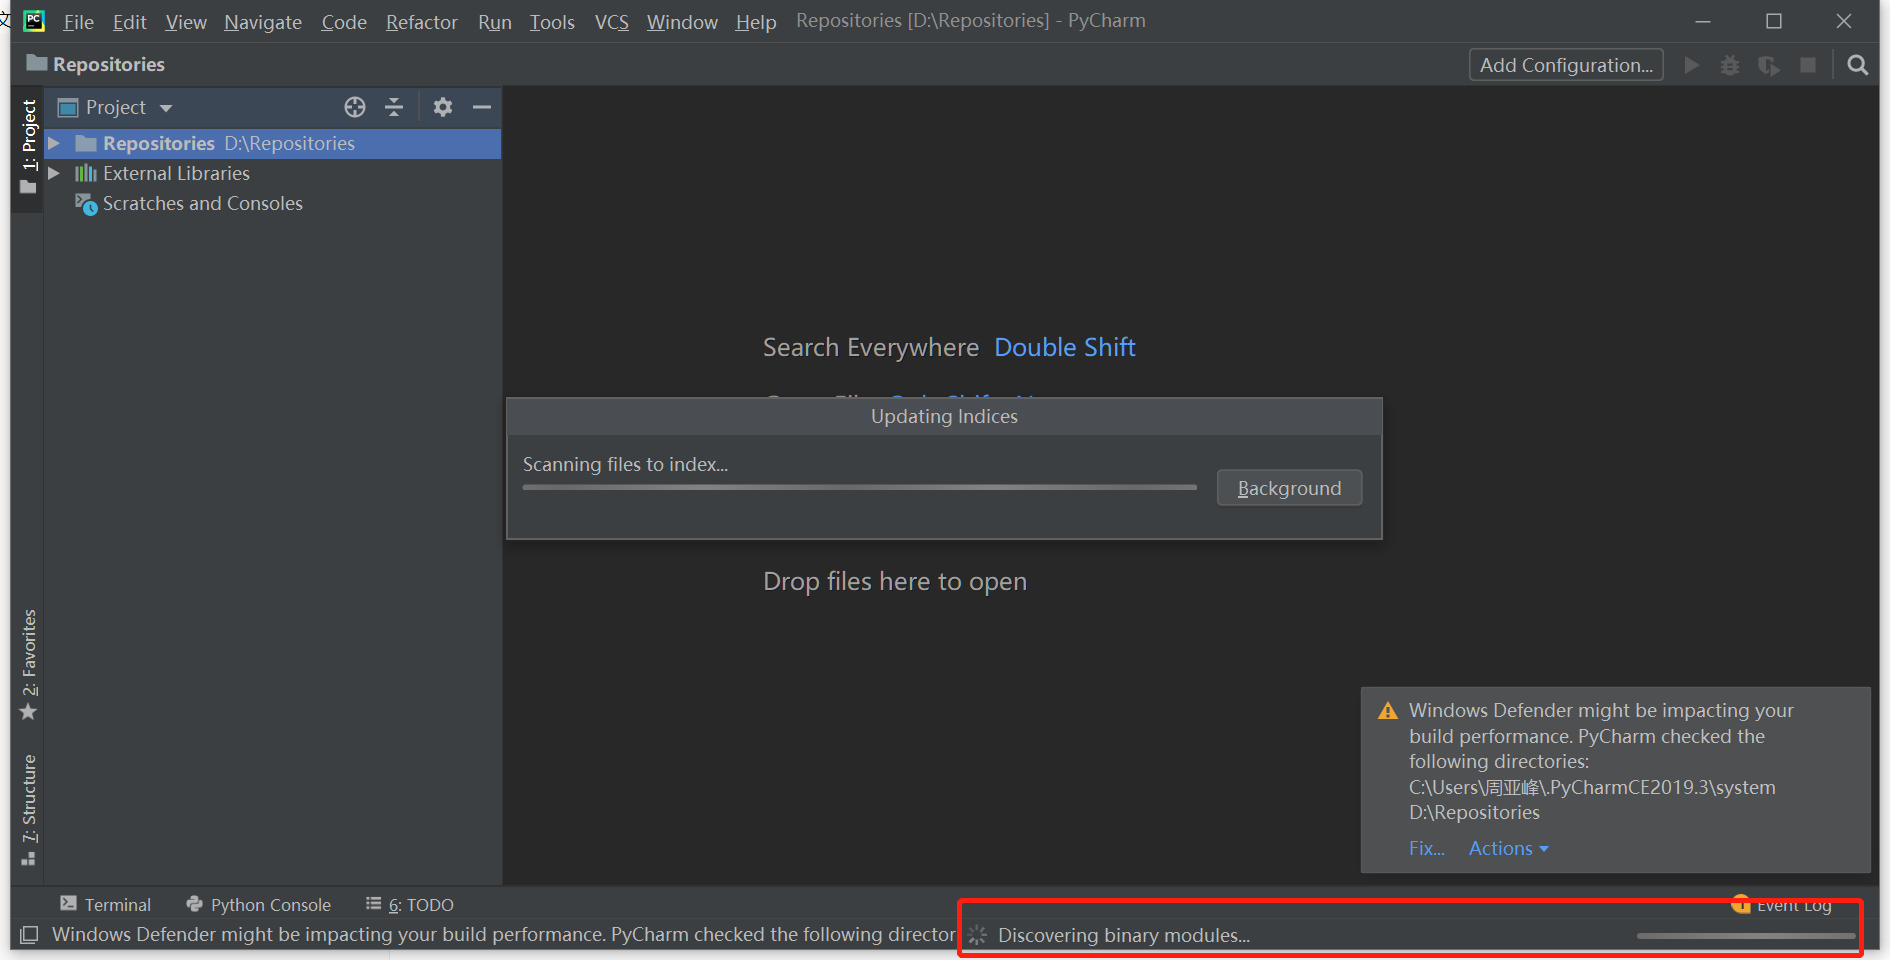Screen dimensions: 1890x960
Task: Click the Search Everywhere magnifier icon
Action: (1857, 65)
